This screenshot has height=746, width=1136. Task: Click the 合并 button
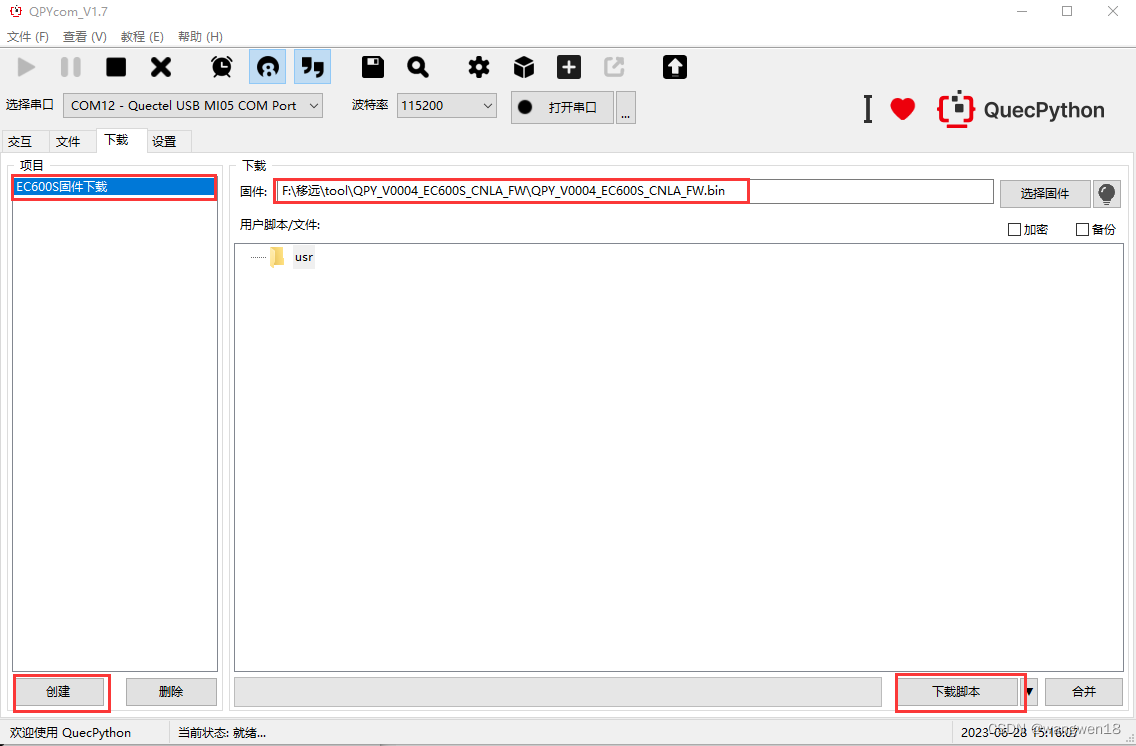[x=1084, y=692]
